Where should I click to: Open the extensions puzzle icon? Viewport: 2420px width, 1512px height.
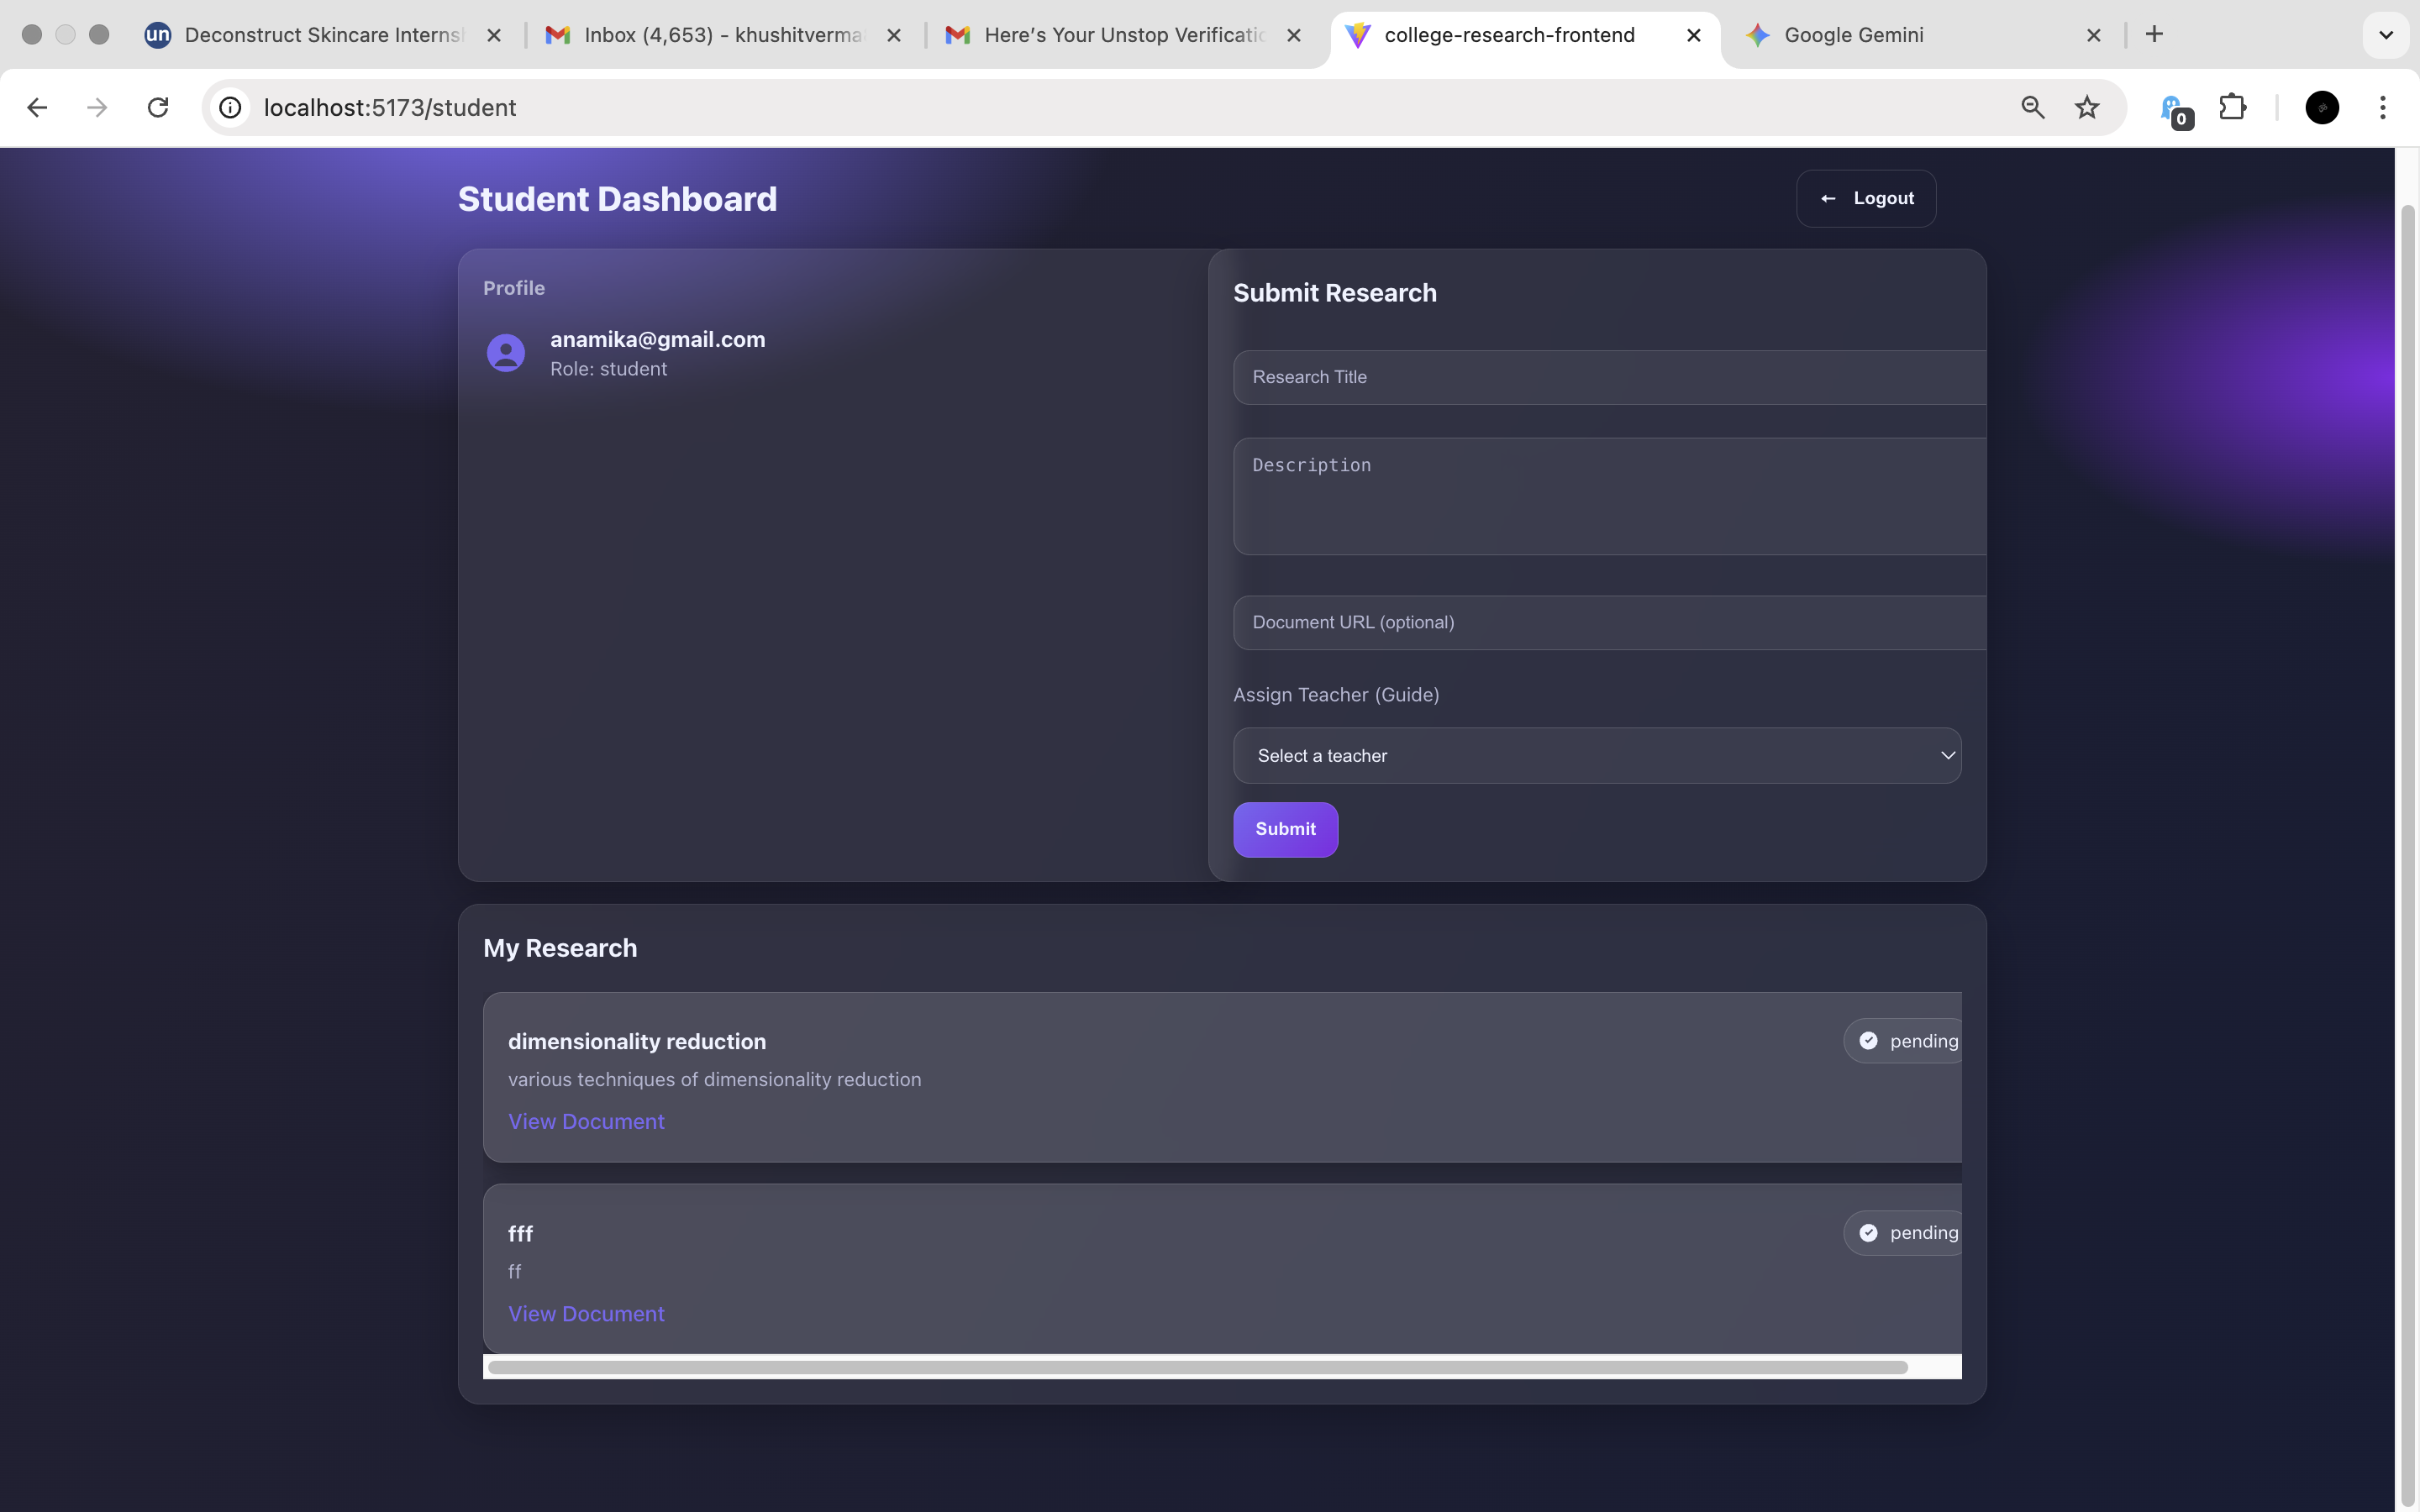click(2232, 107)
